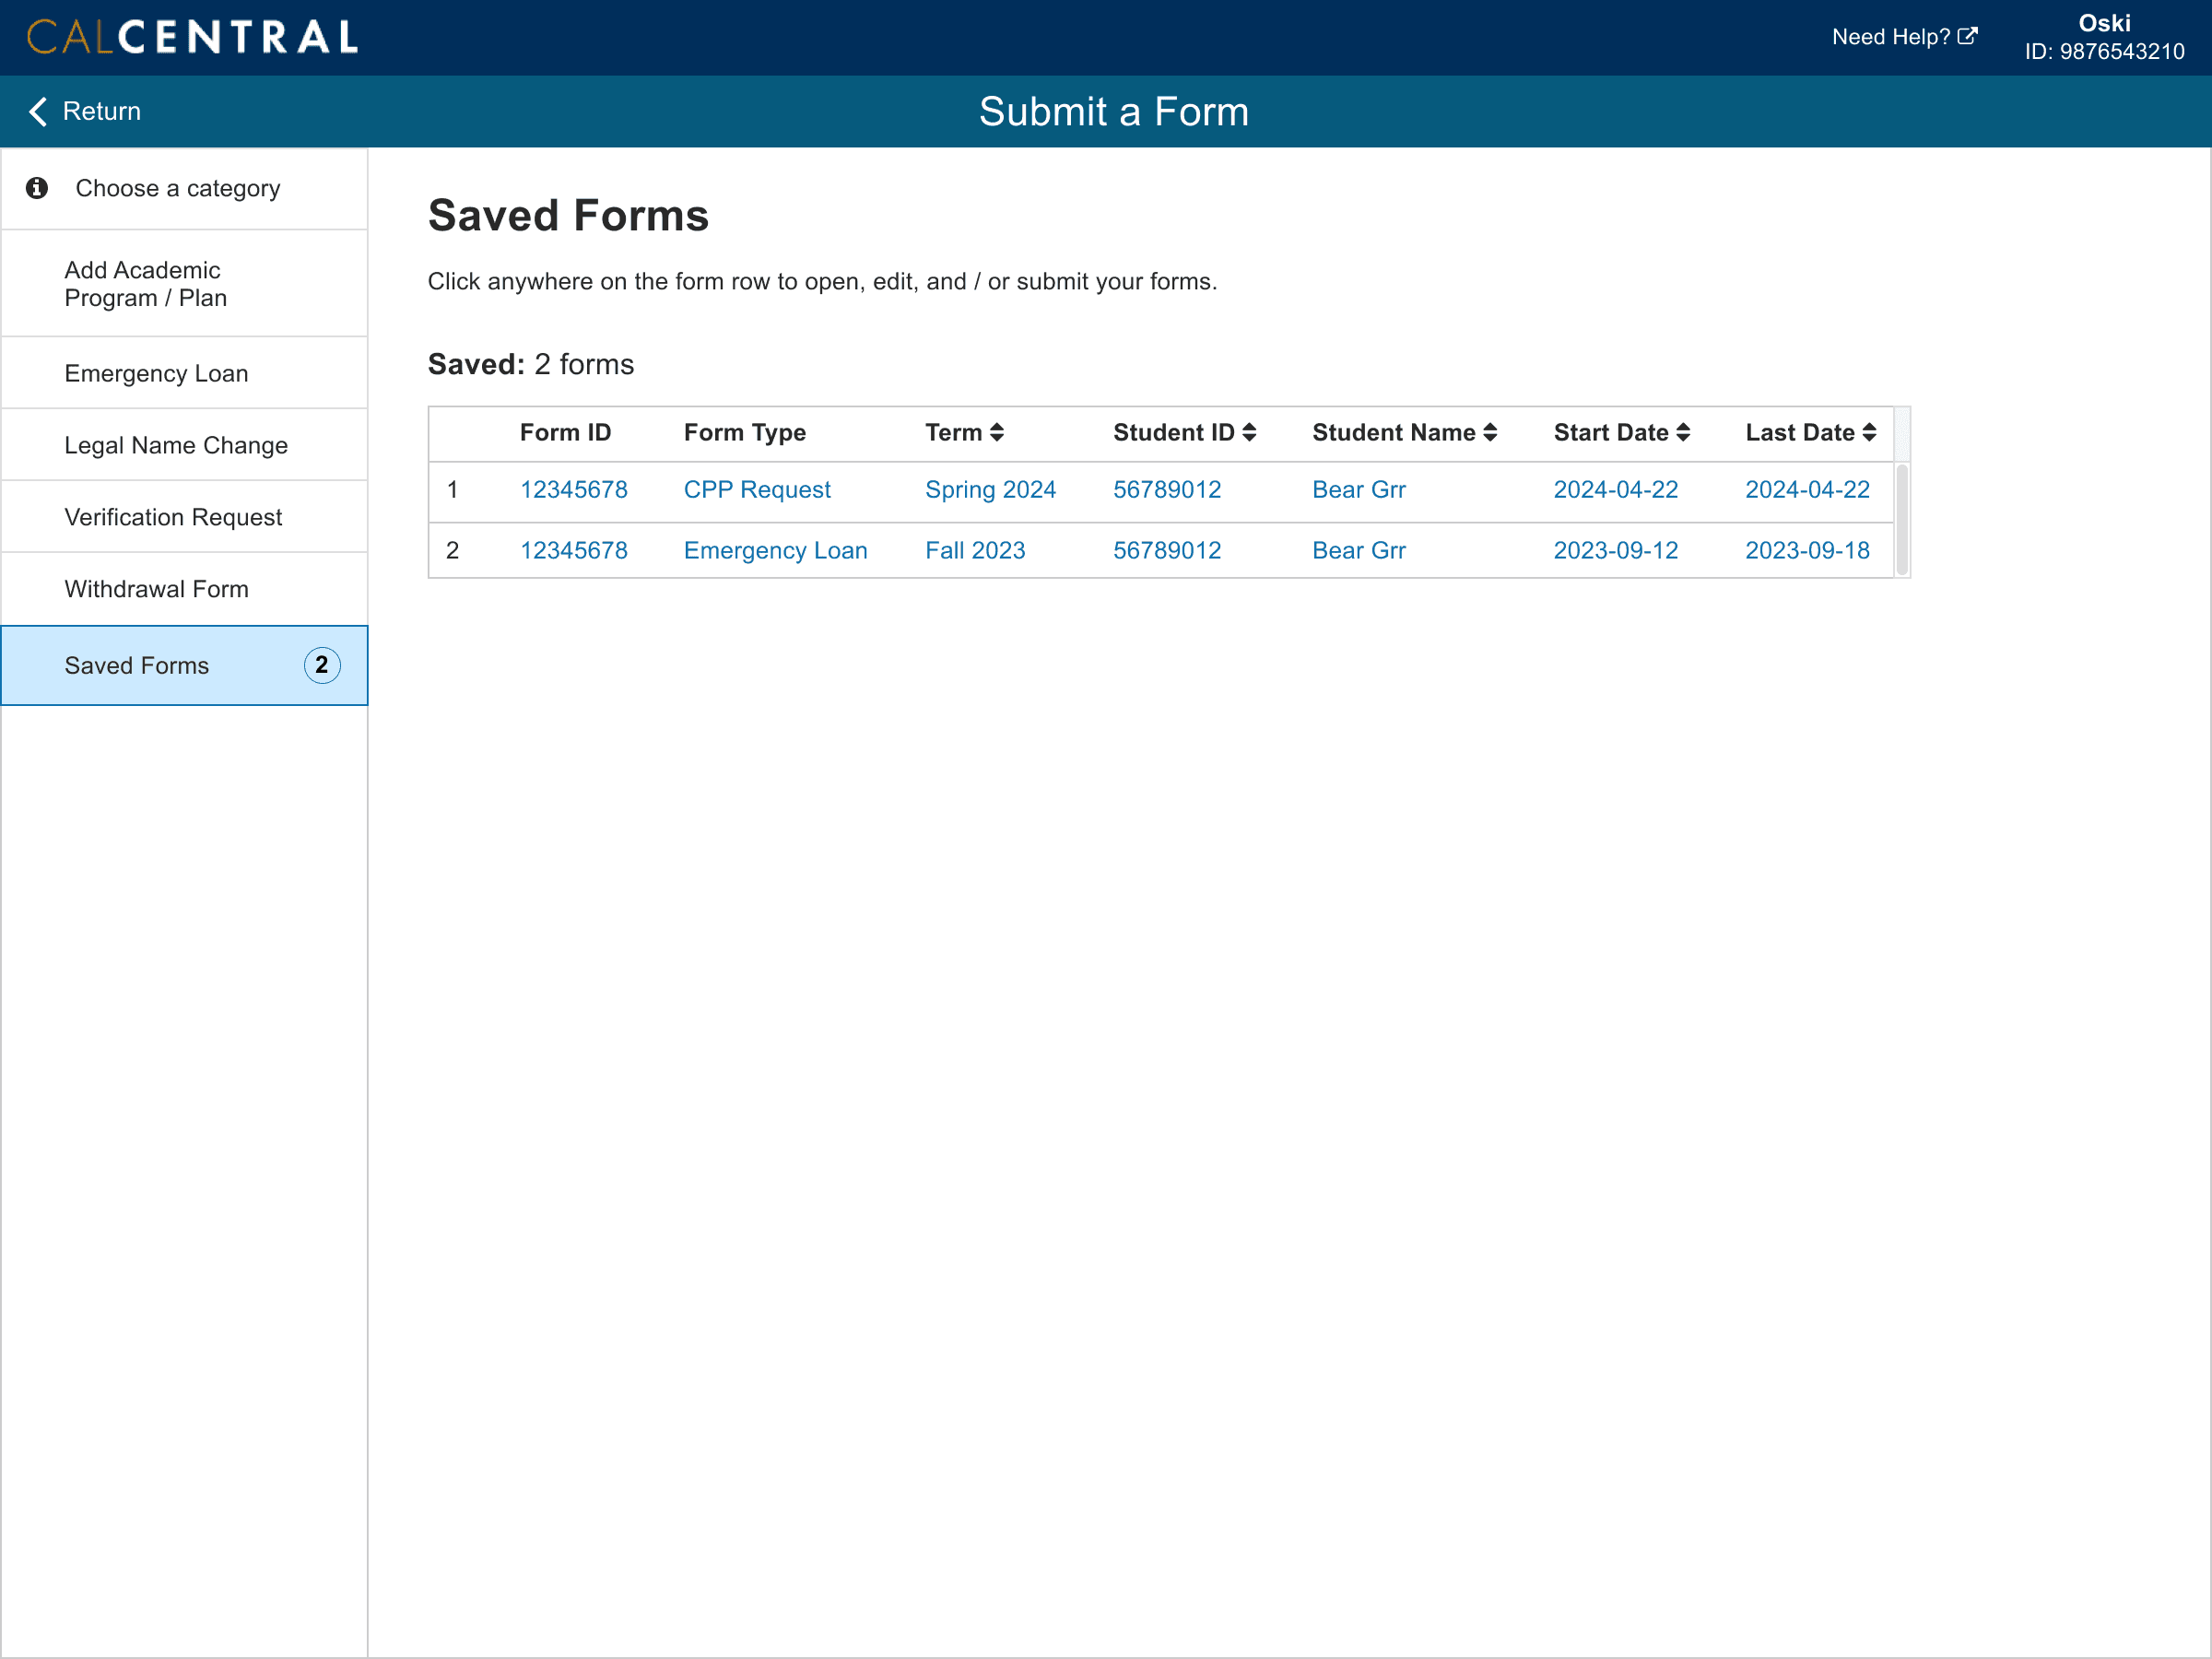
Task: Open the Emergency Loan form type link
Action: pyautogui.click(x=775, y=550)
